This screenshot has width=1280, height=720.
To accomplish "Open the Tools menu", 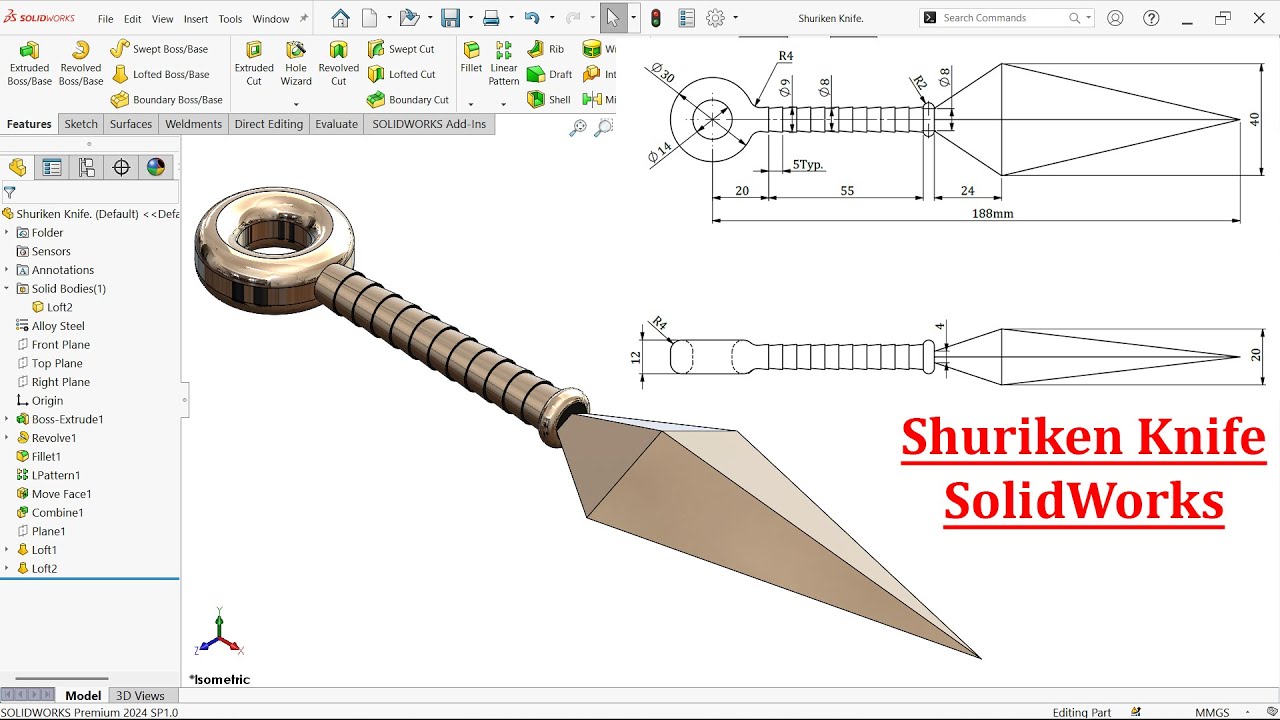I will tap(230, 19).
